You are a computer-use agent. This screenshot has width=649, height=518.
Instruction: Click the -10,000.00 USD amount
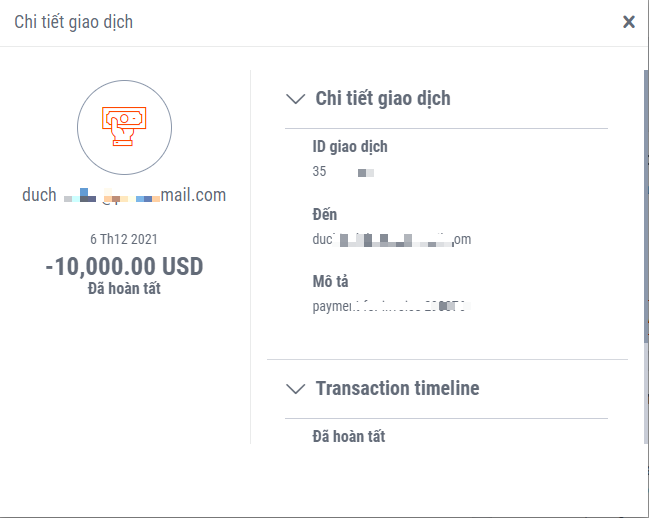(x=124, y=266)
